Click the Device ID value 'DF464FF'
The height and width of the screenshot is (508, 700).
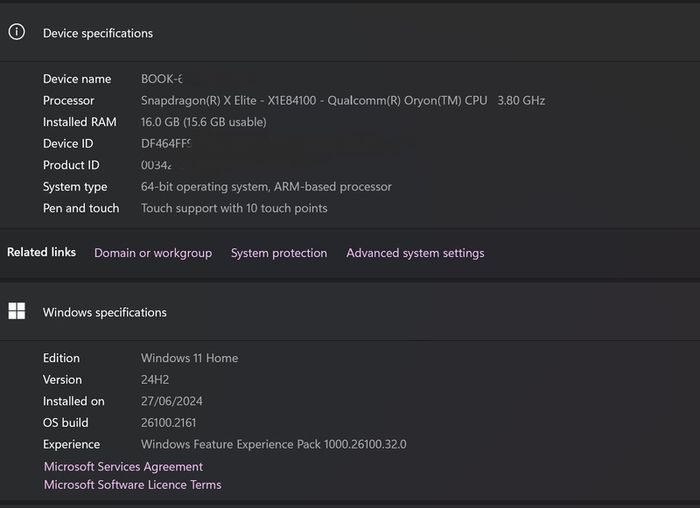tap(166, 144)
